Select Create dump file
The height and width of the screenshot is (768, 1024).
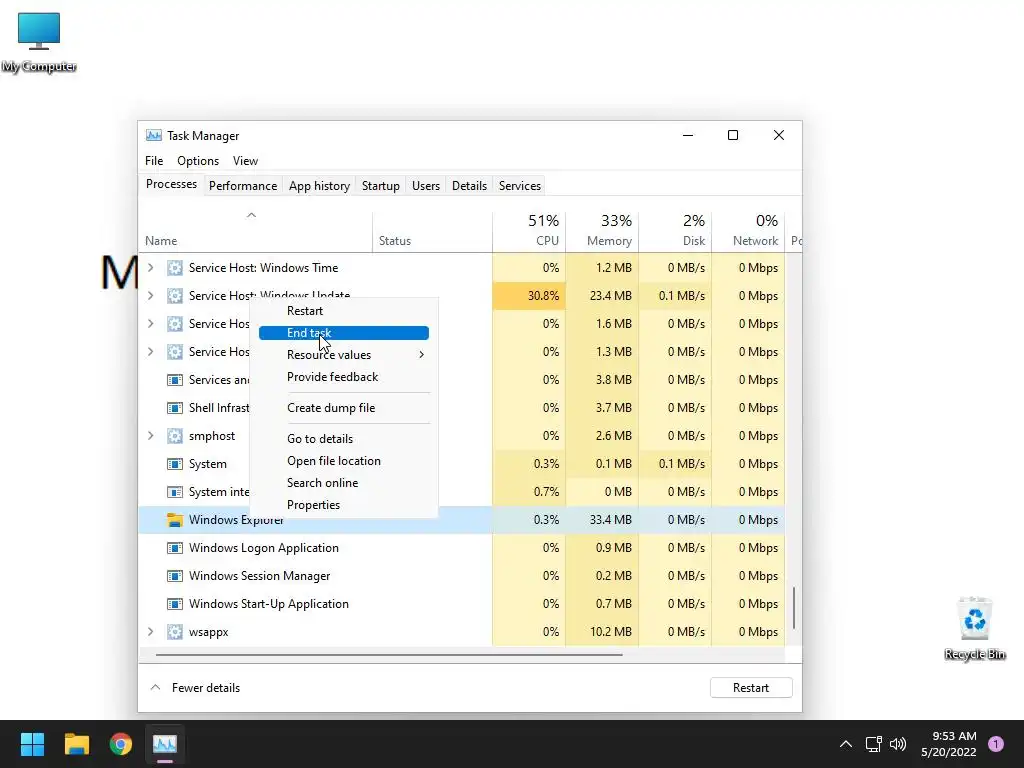click(344, 408)
